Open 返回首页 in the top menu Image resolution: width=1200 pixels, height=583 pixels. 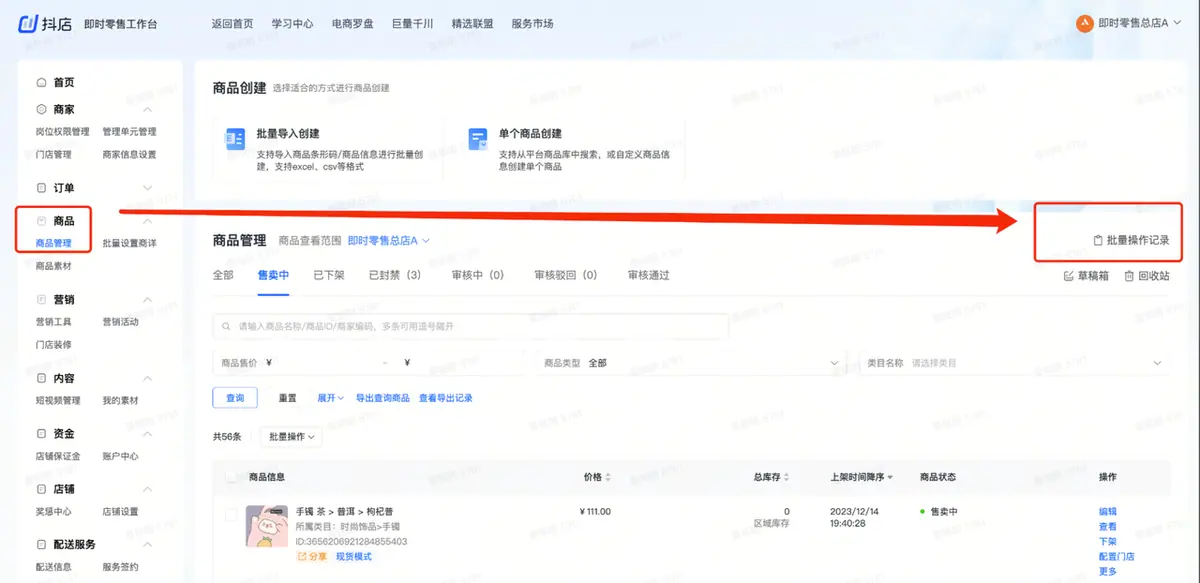point(232,23)
